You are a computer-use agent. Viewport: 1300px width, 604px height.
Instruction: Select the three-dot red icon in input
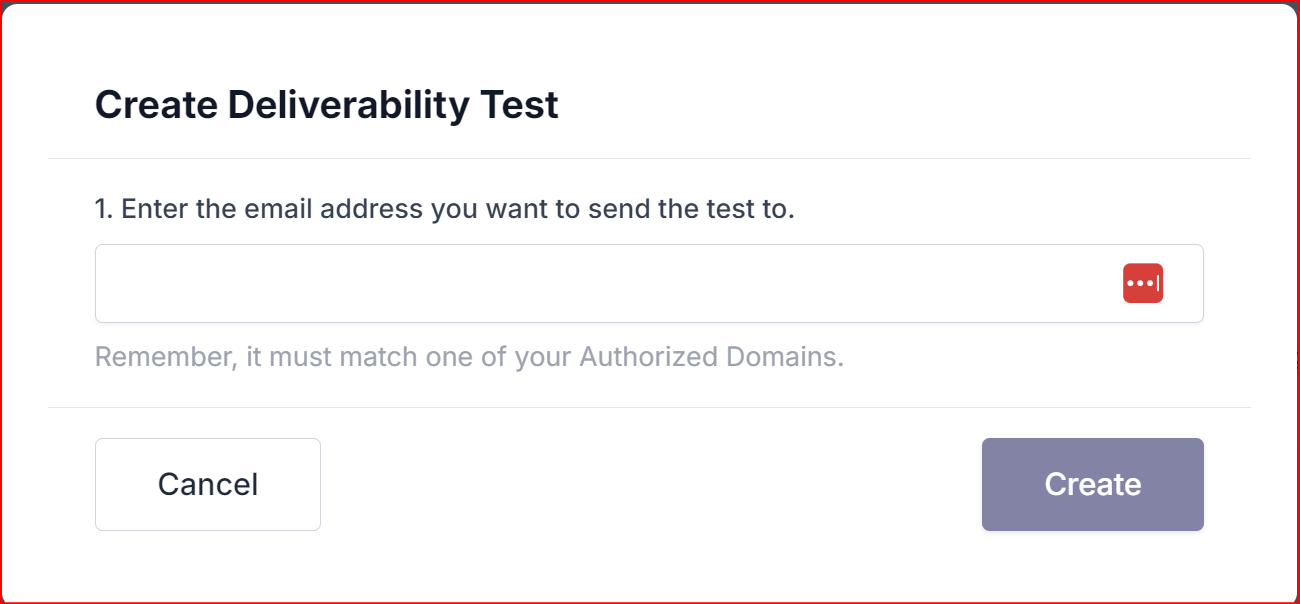[1143, 283]
